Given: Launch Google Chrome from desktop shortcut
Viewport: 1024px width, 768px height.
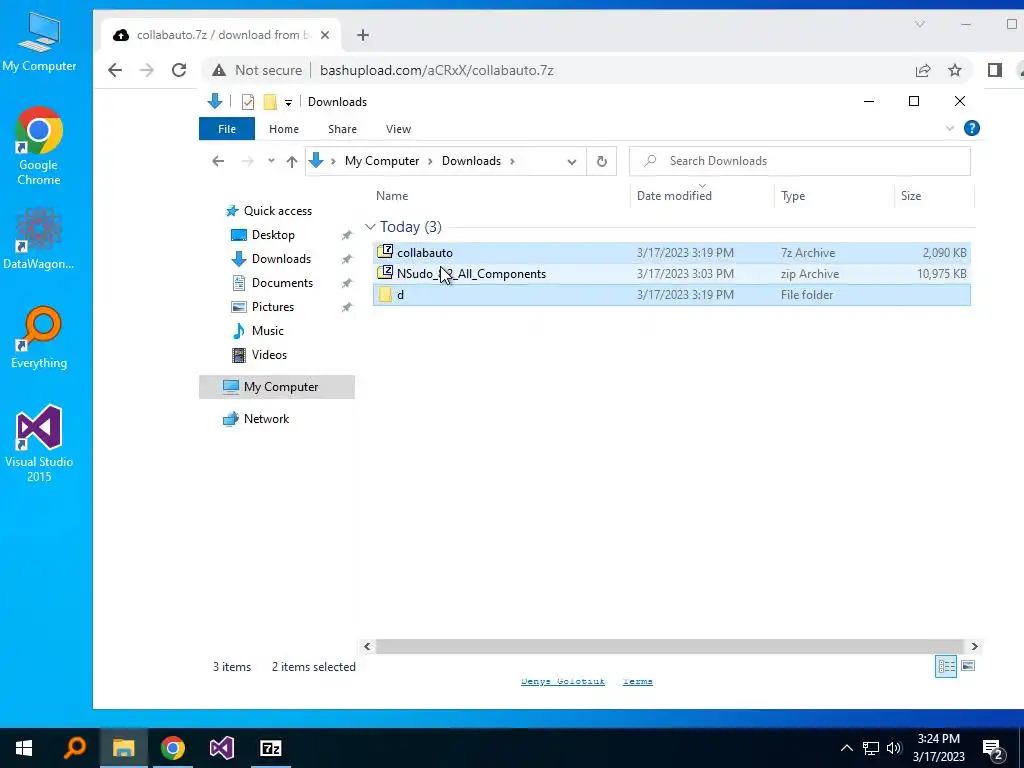Looking at the screenshot, I should coord(39,146).
